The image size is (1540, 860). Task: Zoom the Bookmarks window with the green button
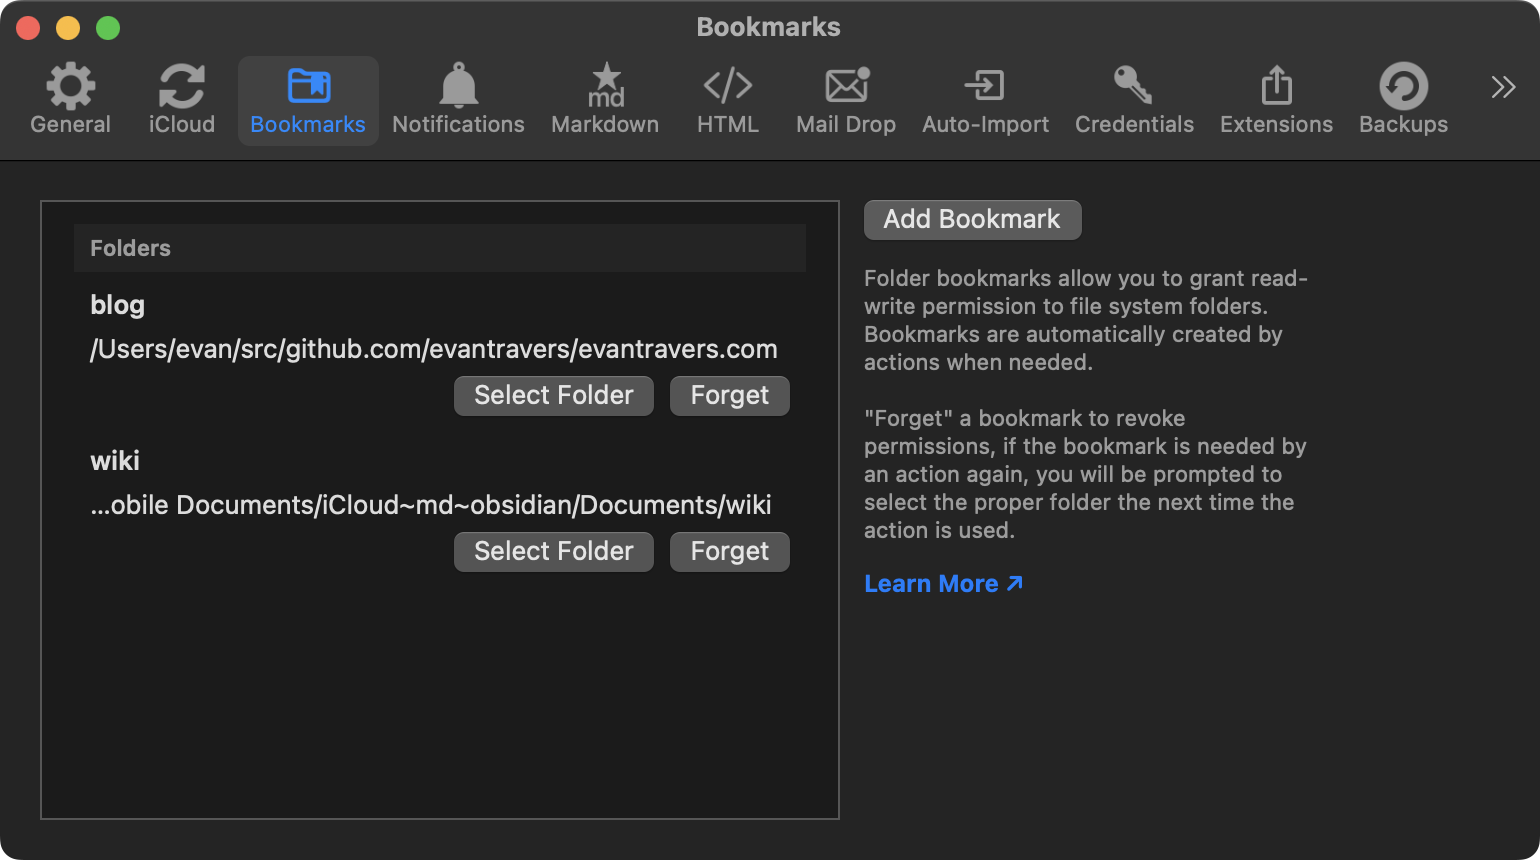tap(108, 28)
